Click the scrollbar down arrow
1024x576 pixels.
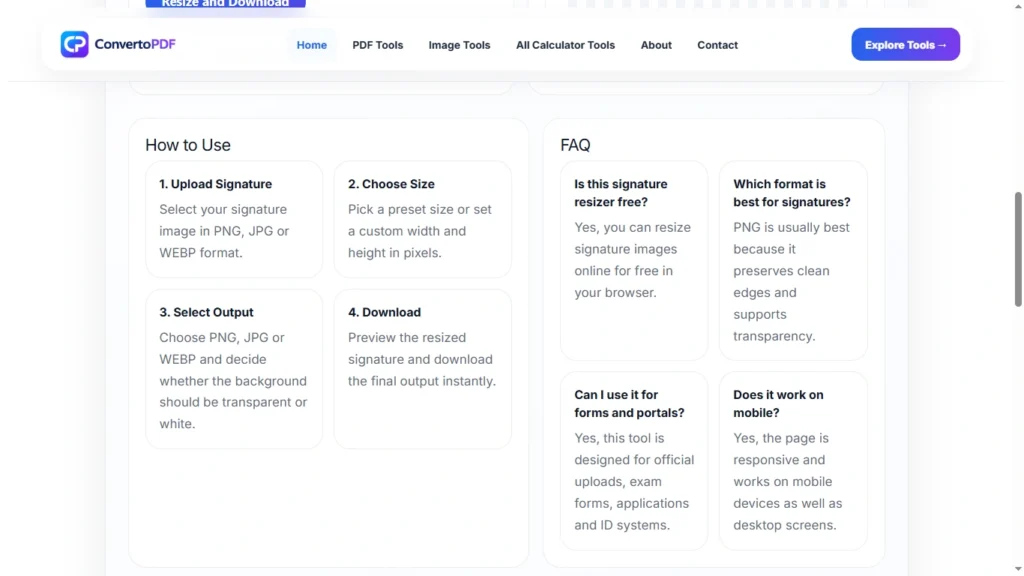click(x=1017, y=569)
